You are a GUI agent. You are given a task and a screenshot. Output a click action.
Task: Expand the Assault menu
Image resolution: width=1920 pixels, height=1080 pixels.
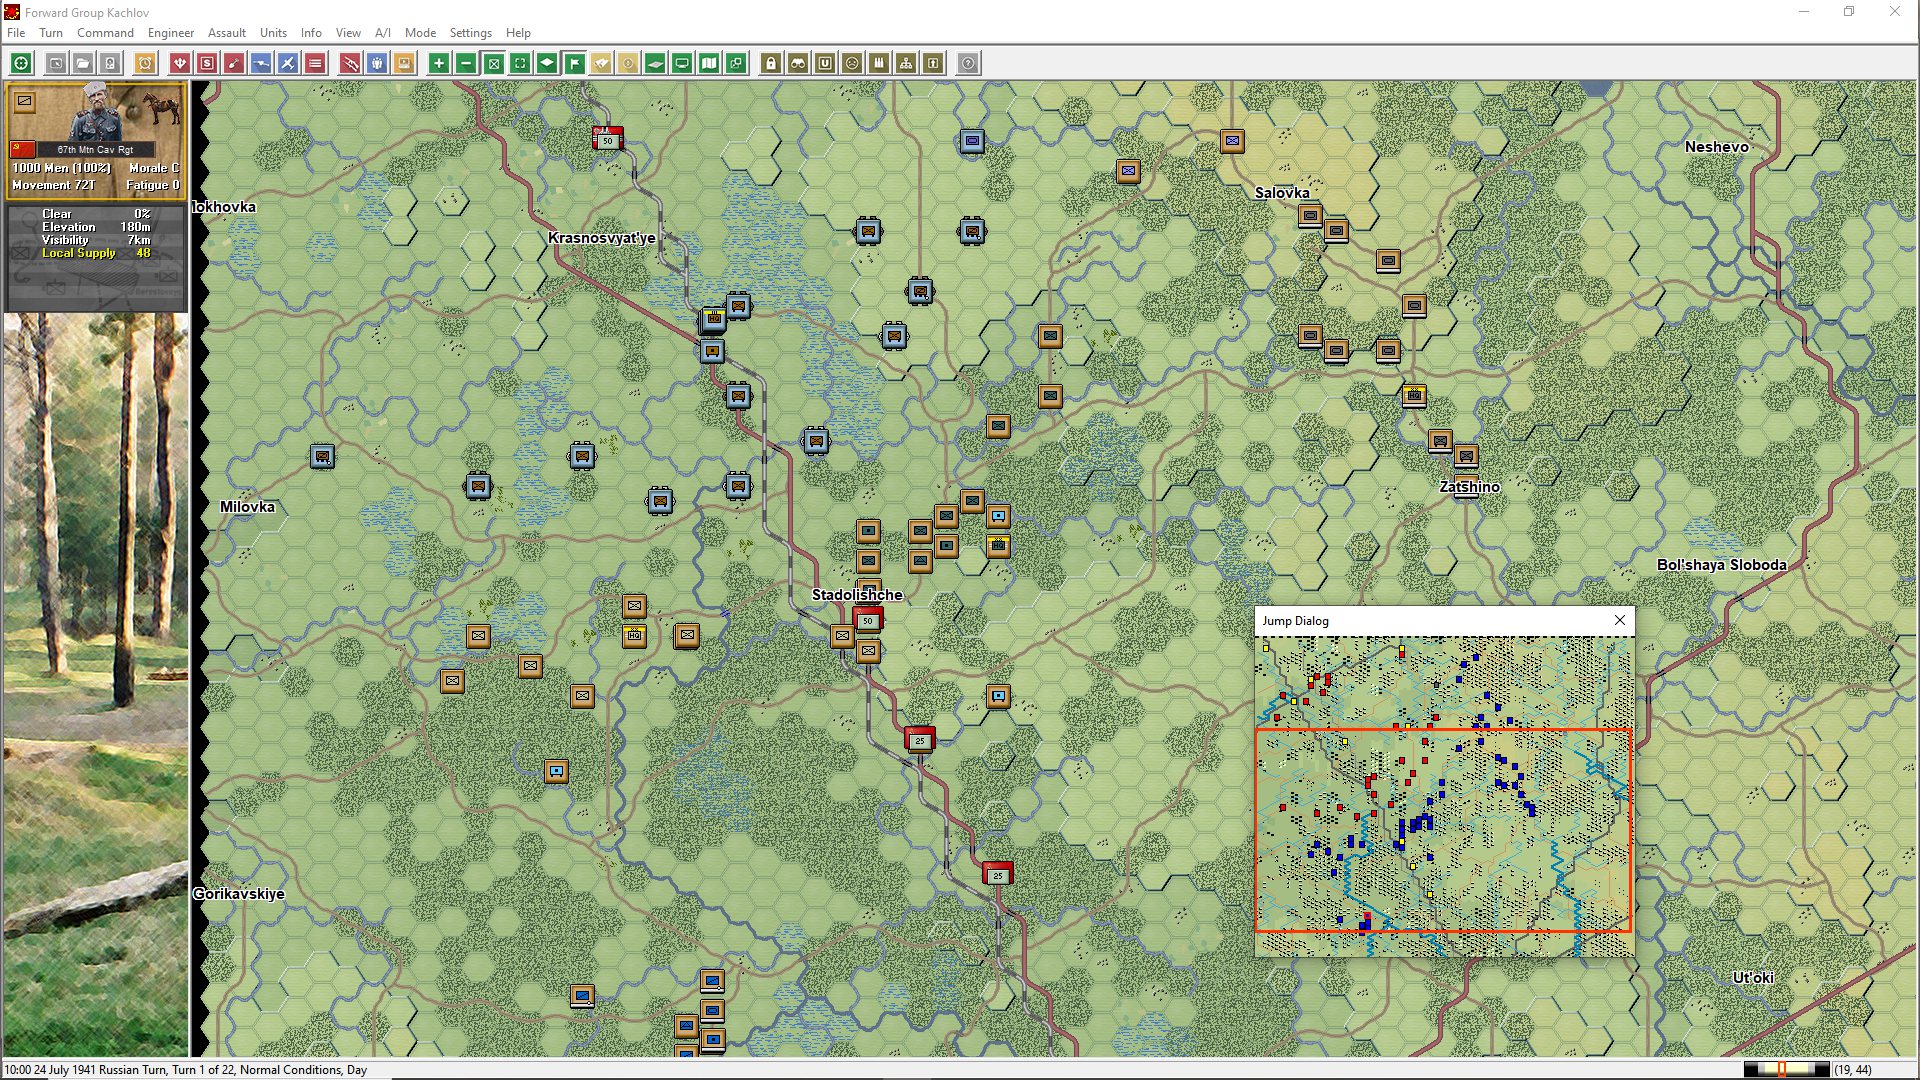pos(227,33)
